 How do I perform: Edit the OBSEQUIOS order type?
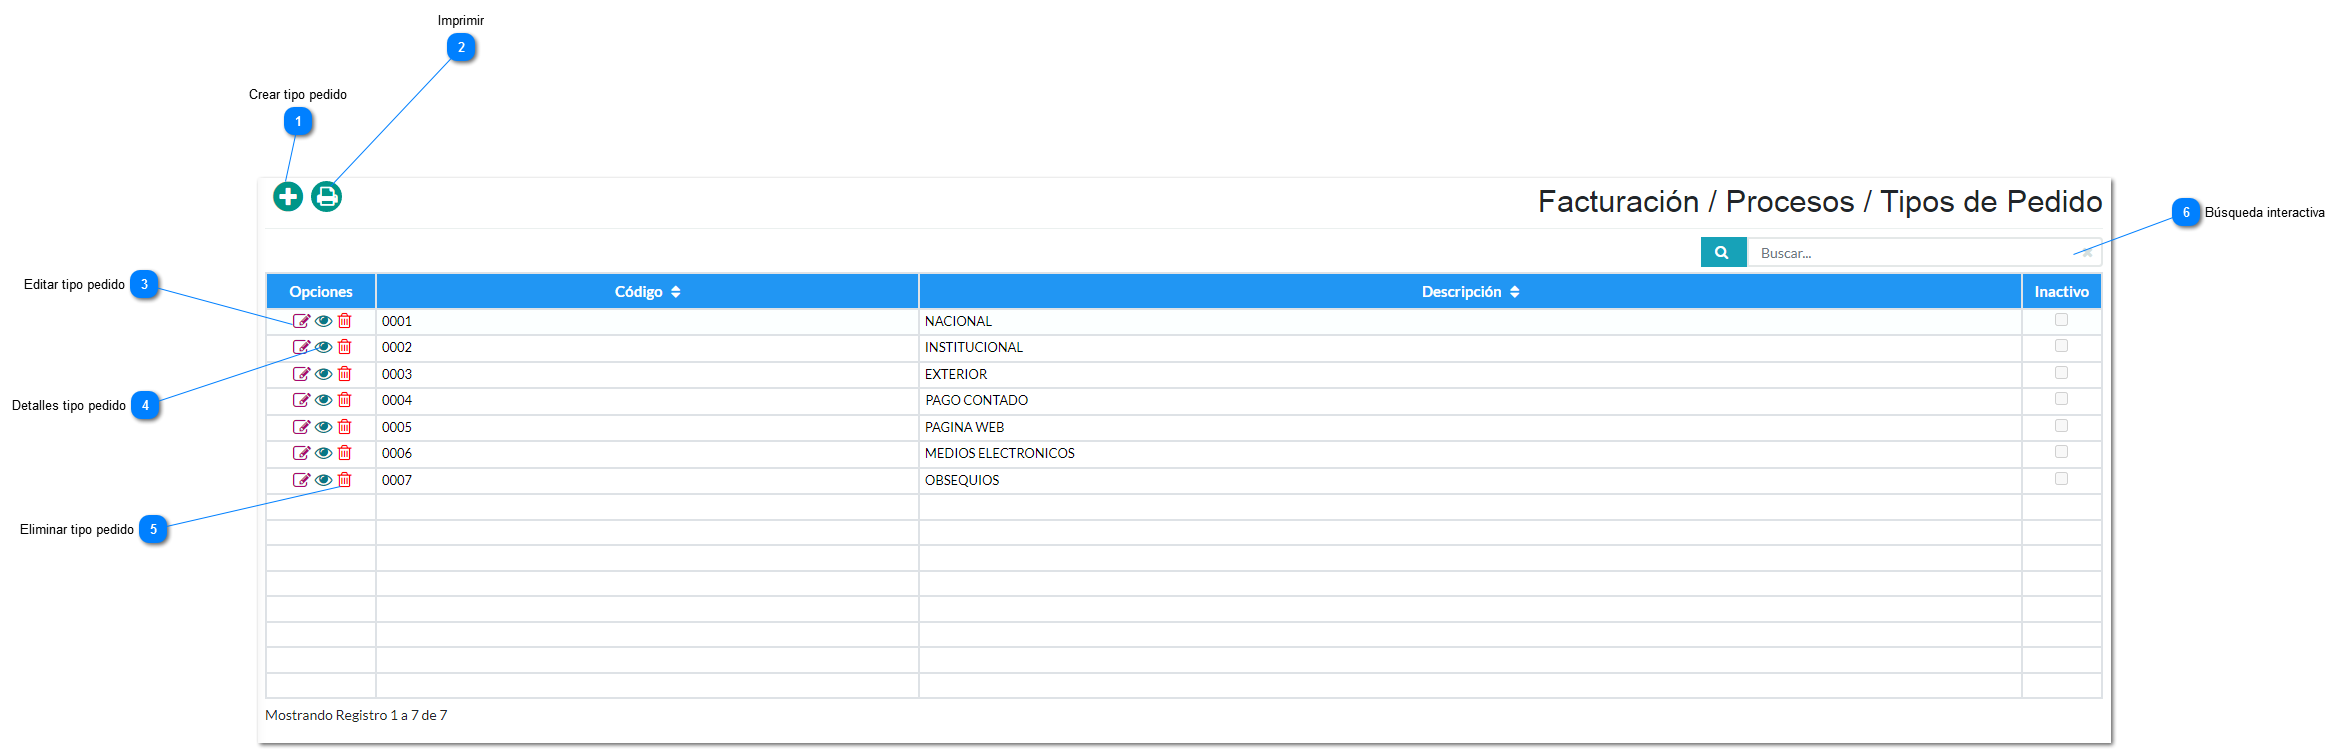(x=301, y=480)
